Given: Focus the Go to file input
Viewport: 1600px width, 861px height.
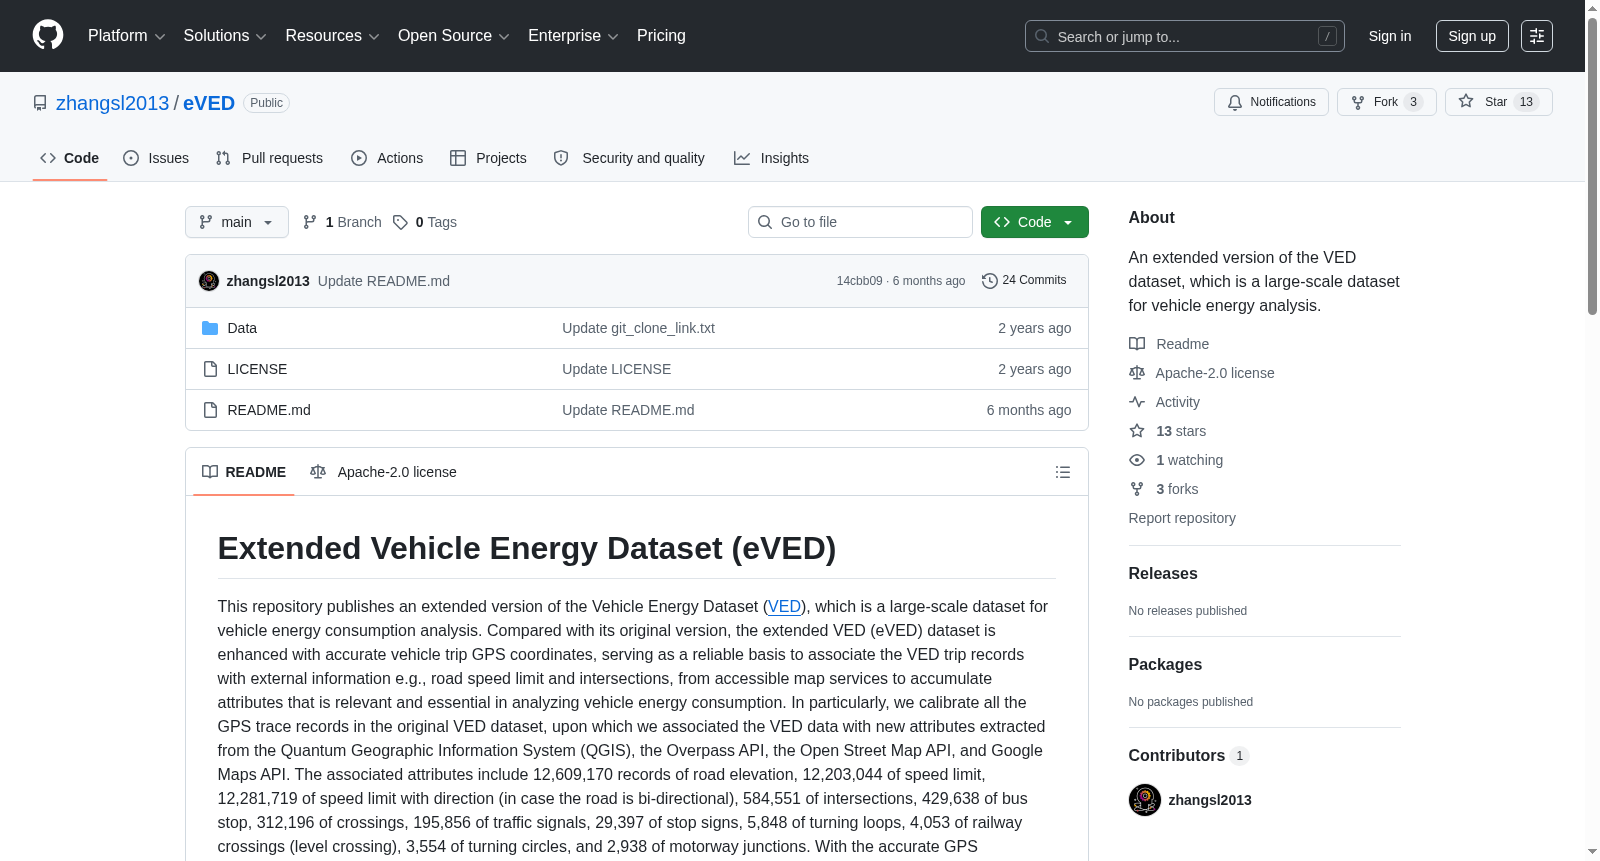Looking at the screenshot, I should (x=860, y=222).
